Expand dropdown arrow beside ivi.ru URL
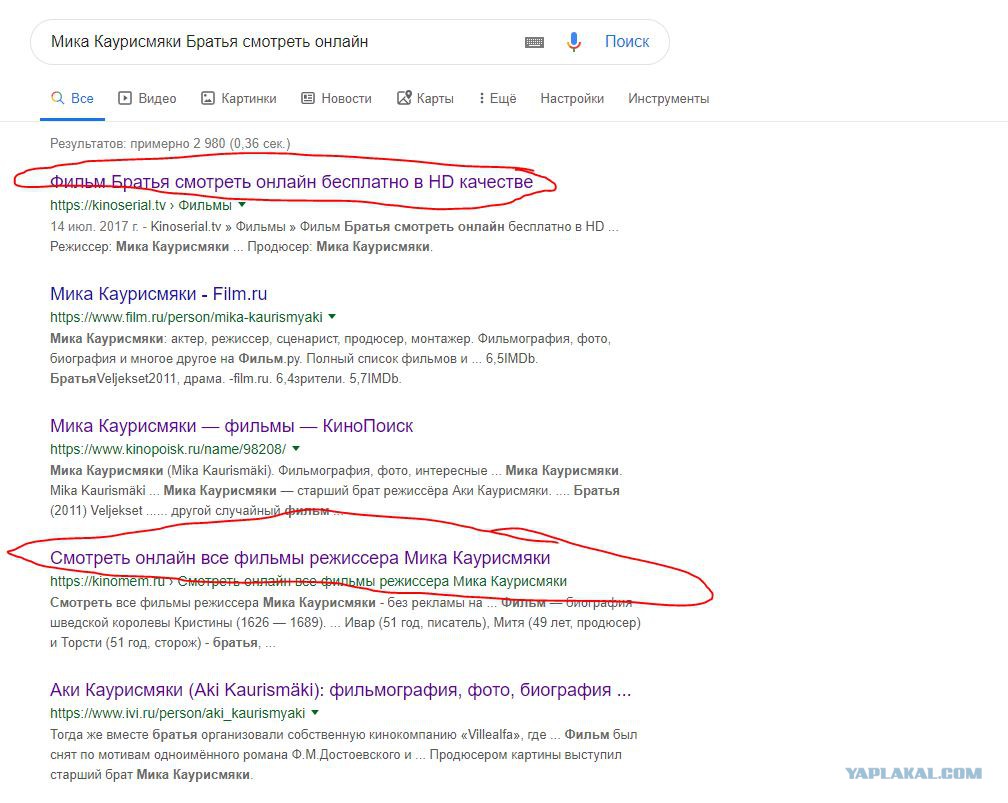Viewport: 1008px width, 803px height. coord(315,713)
